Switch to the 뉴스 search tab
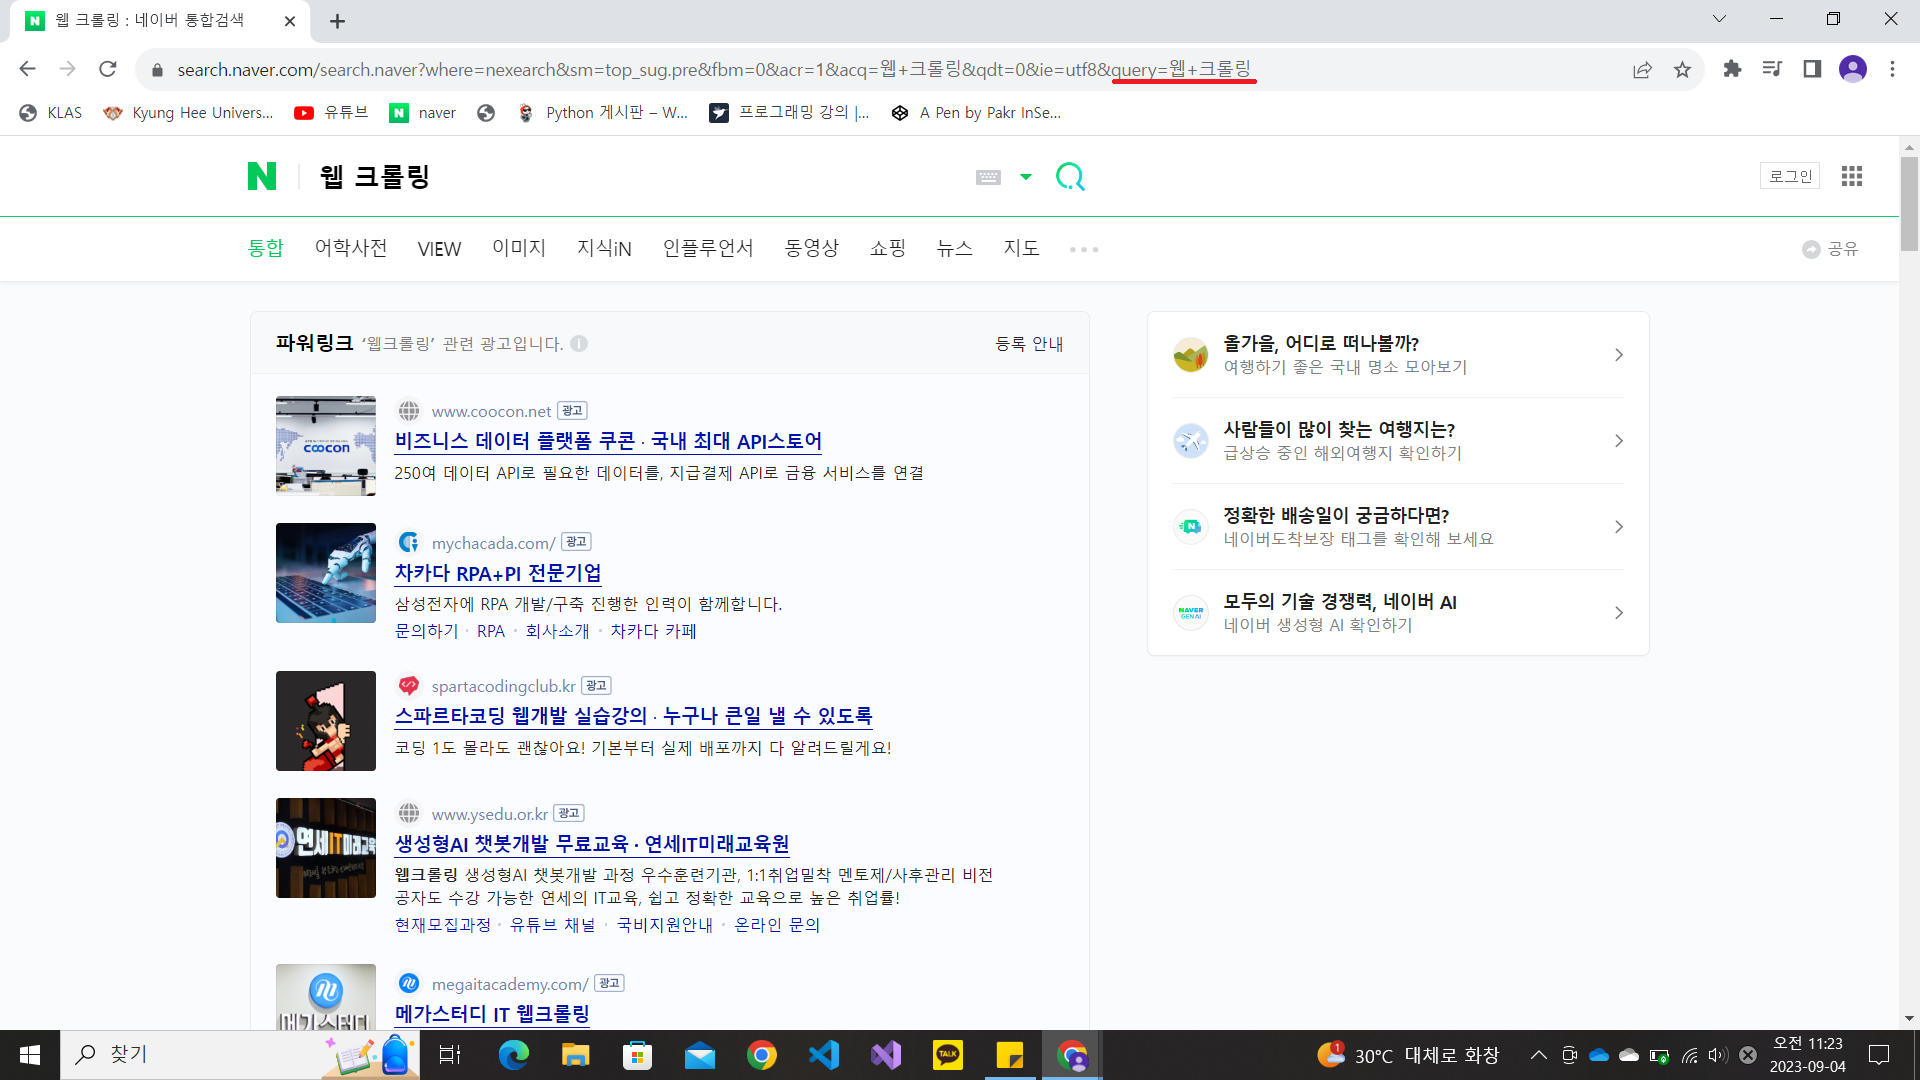1920x1080 pixels. [954, 248]
